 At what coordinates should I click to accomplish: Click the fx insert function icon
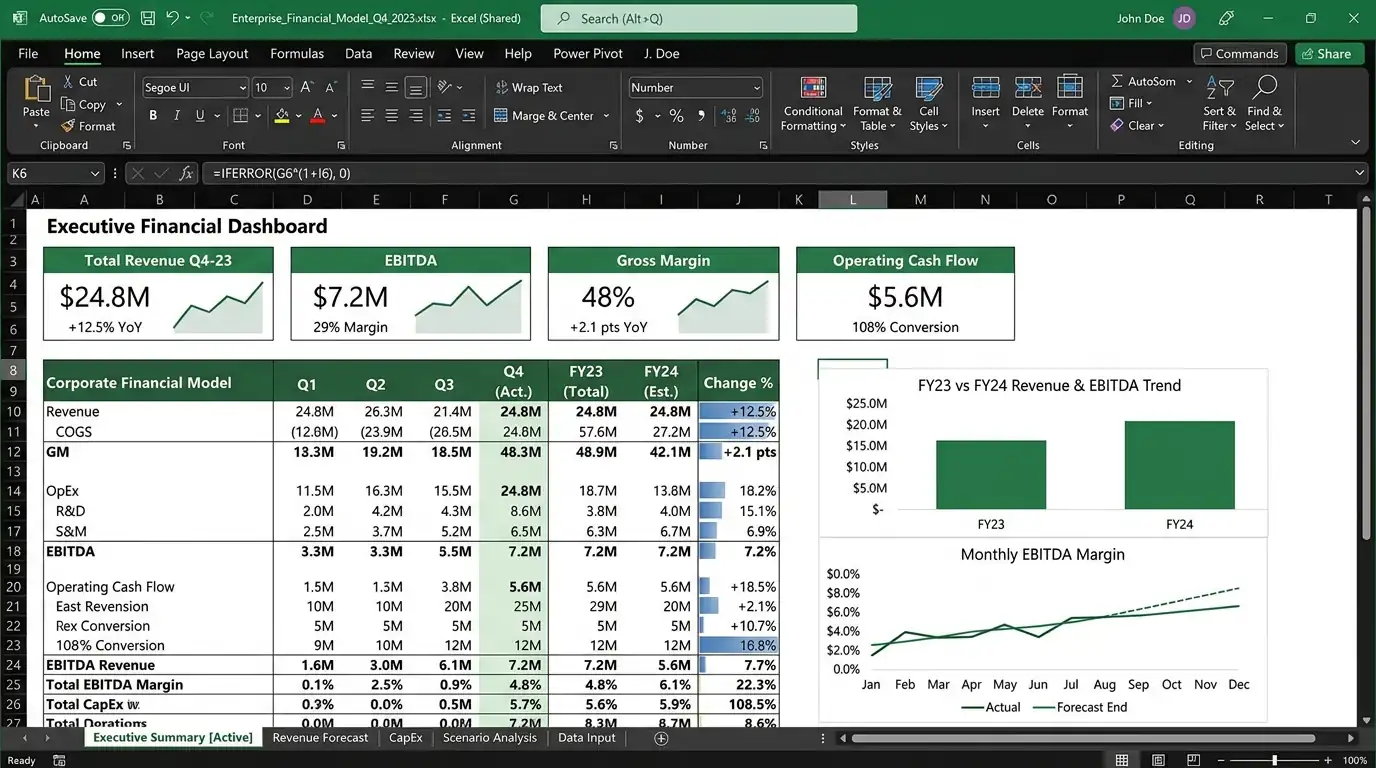point(186,173)
